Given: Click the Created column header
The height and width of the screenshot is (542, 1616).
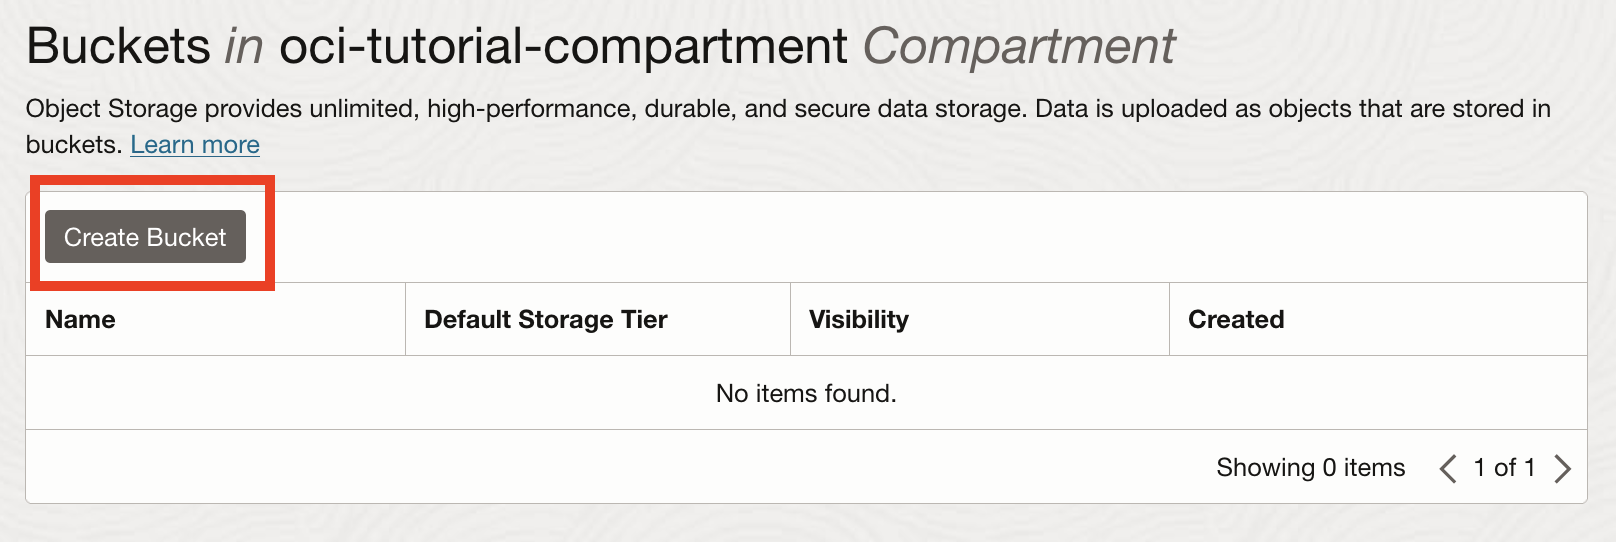Looking at the screenshot, I should tap(1236, 320).
